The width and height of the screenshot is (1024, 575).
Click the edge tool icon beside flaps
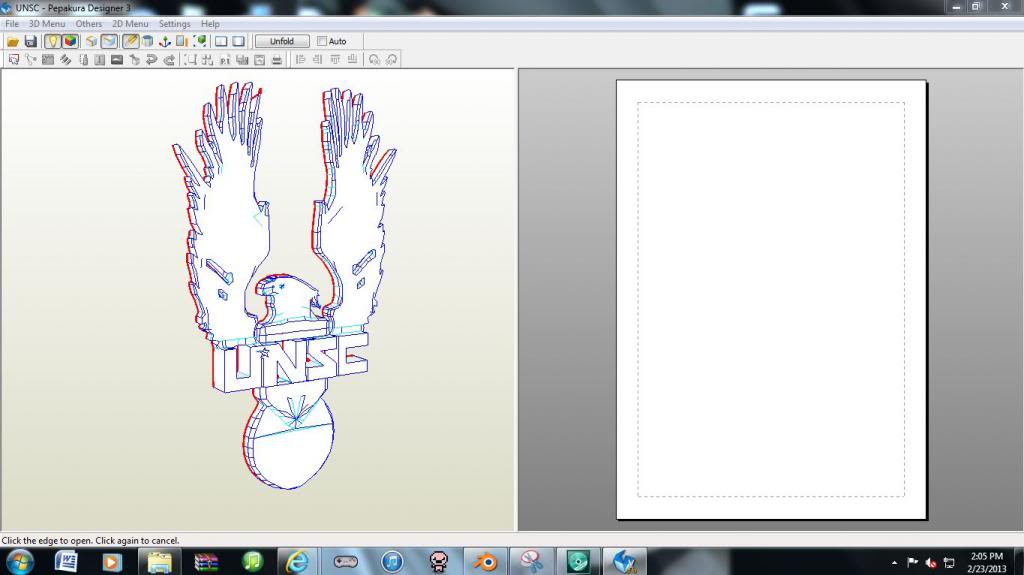pos(83,59)
